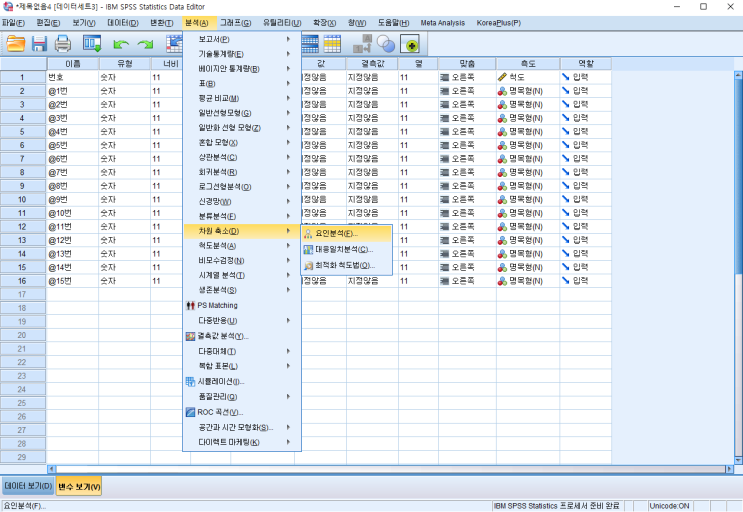Expand the 평균 비교 submenu
The image size is (743, 512).
242,98
